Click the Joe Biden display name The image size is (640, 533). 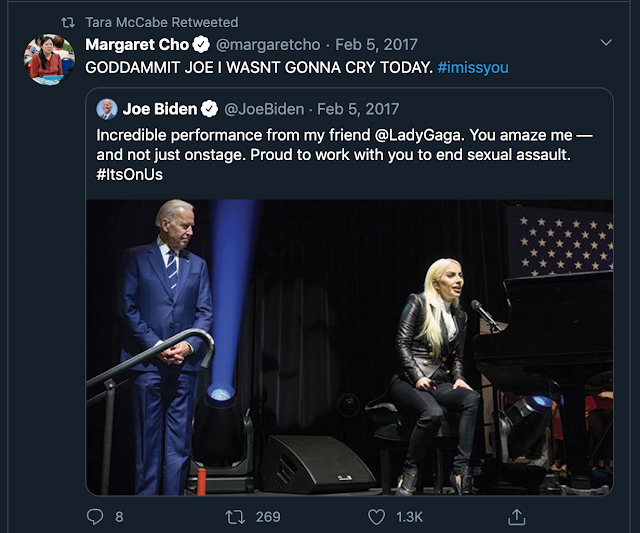160,109
